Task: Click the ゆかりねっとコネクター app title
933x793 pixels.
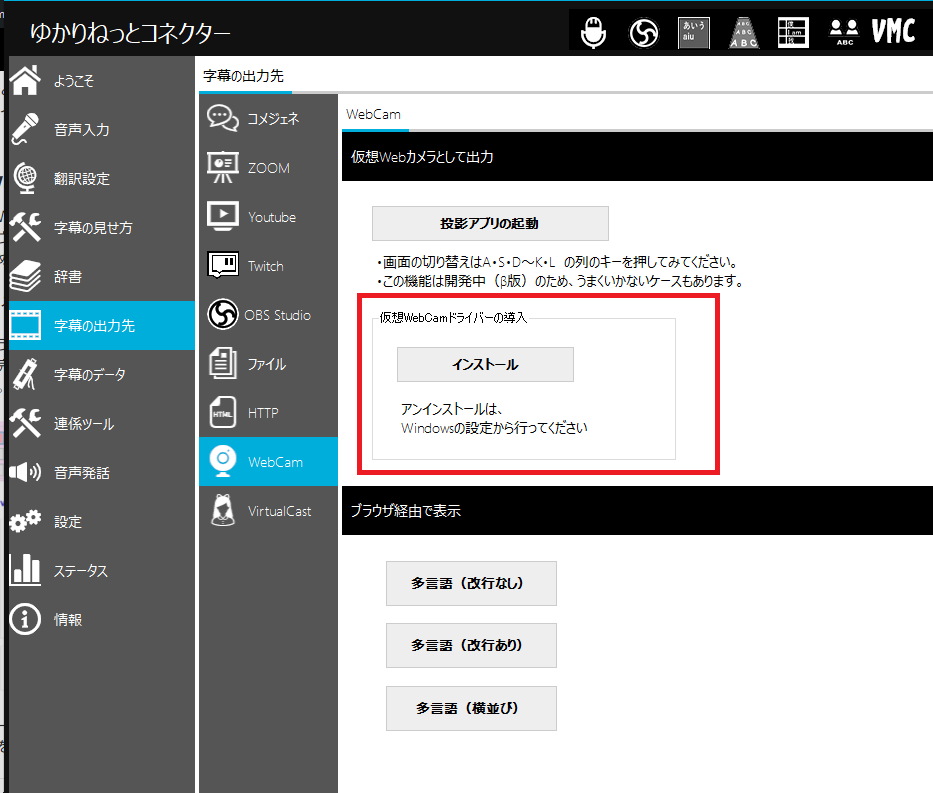Action: pos(130,33)
